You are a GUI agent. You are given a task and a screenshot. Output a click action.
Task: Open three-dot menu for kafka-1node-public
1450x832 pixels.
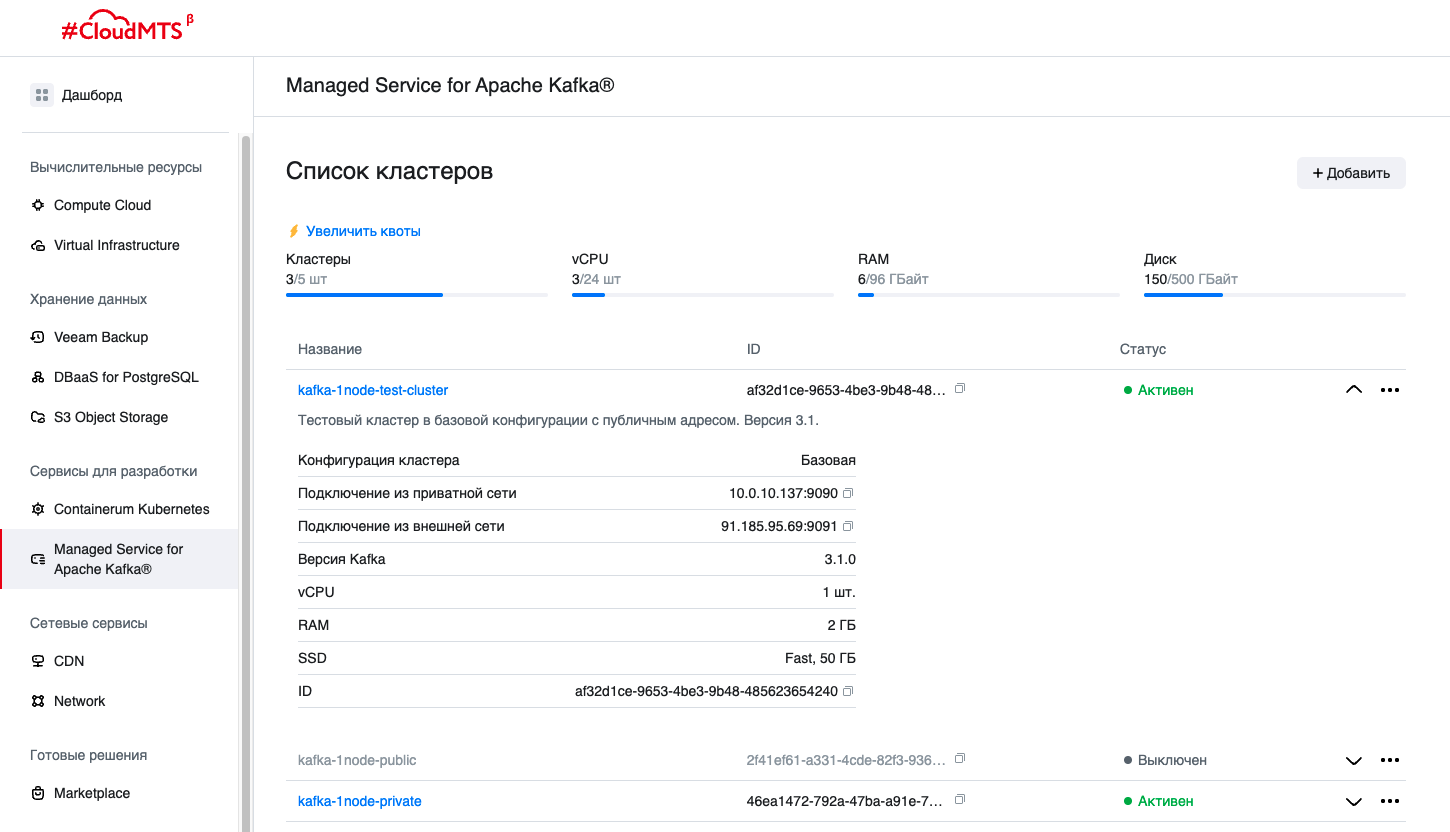pyautogui.click(x=1389, y=760)
